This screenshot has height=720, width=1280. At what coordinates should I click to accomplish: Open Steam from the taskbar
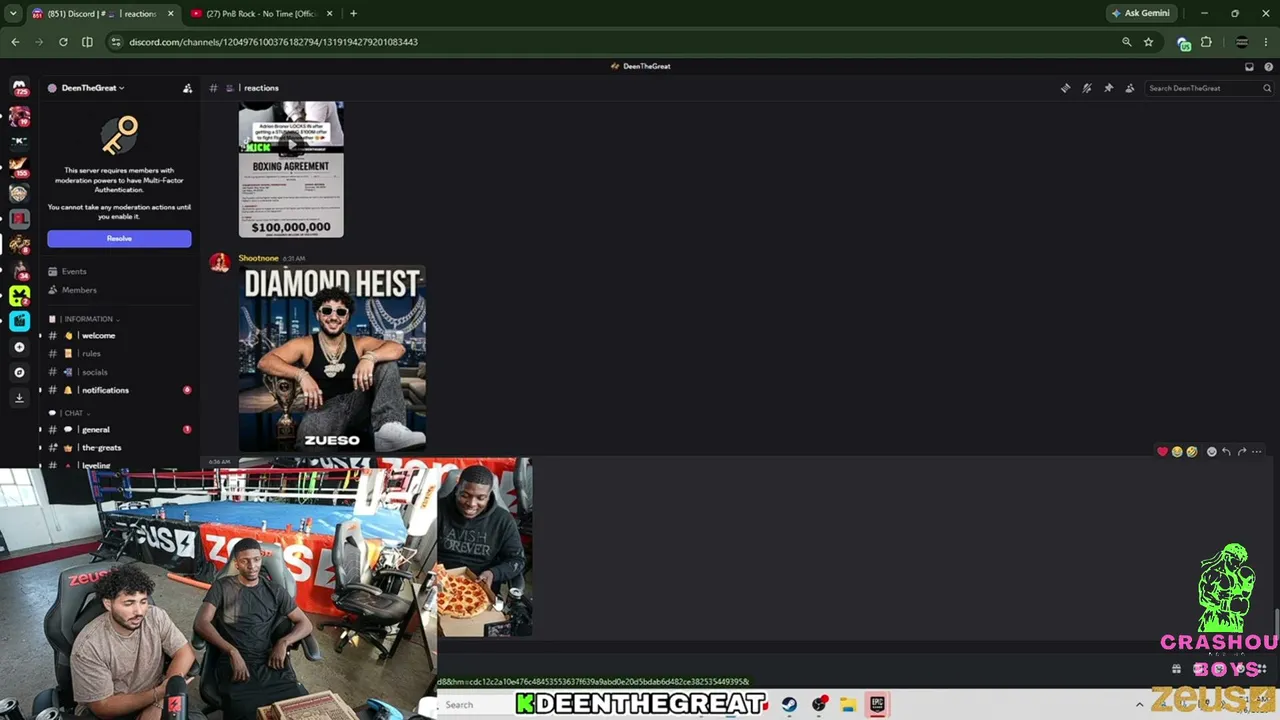(789, 705)
